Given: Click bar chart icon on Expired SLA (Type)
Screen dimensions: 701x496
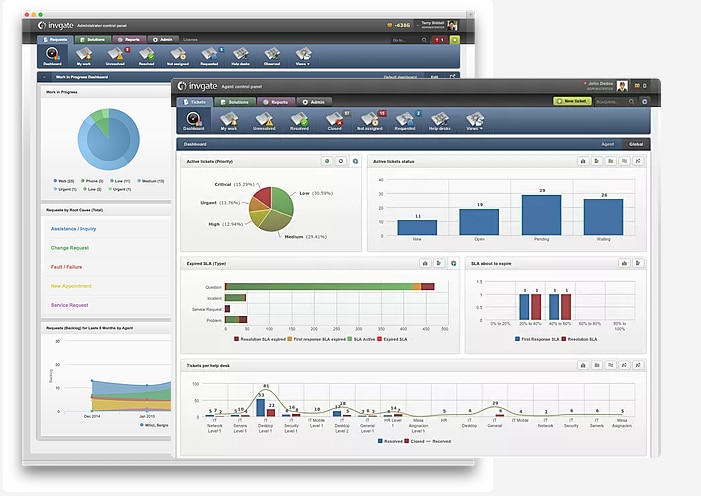Looking at the screenshot, I should click(425, 263).
